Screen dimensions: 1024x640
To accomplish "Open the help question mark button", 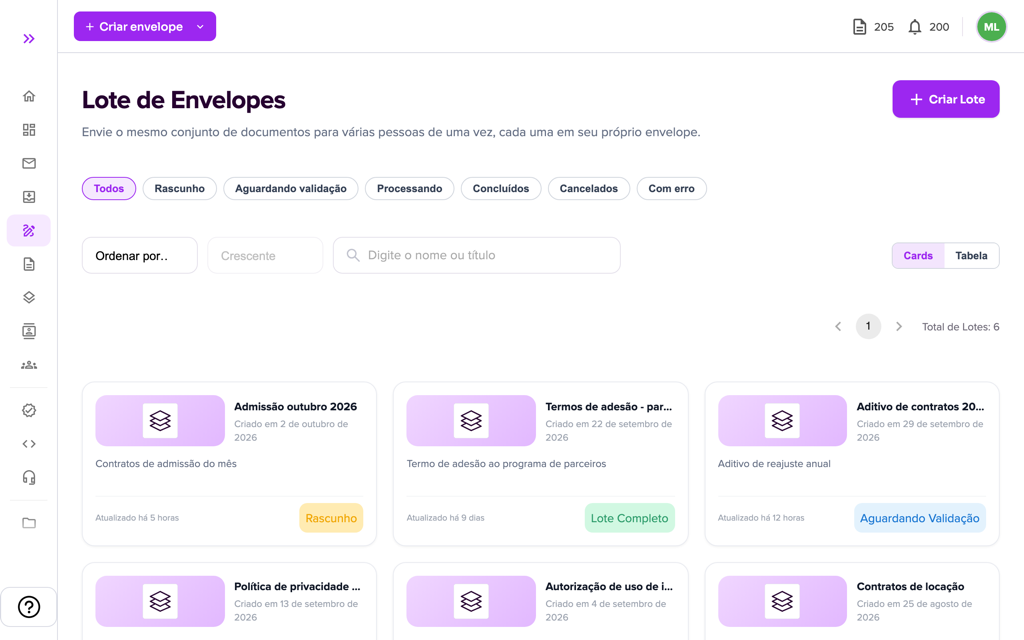I will pos(29,607).
